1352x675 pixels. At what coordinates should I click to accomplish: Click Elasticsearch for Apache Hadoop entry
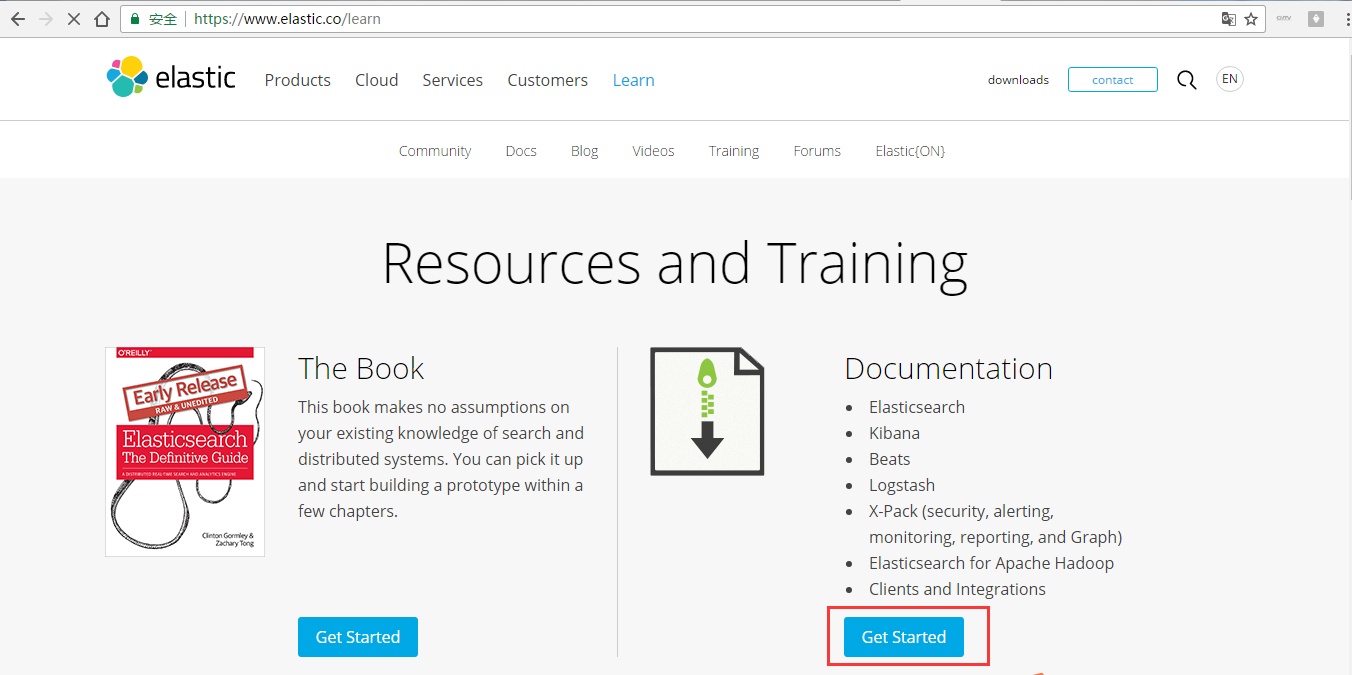click(x=991, y=563)
